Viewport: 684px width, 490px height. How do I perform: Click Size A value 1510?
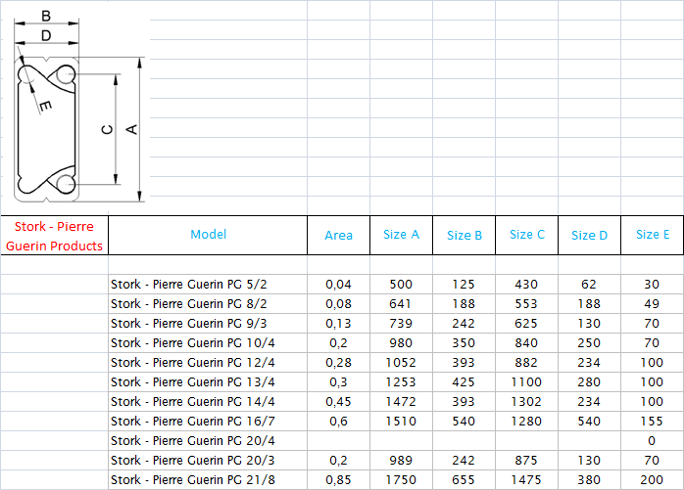401,421
